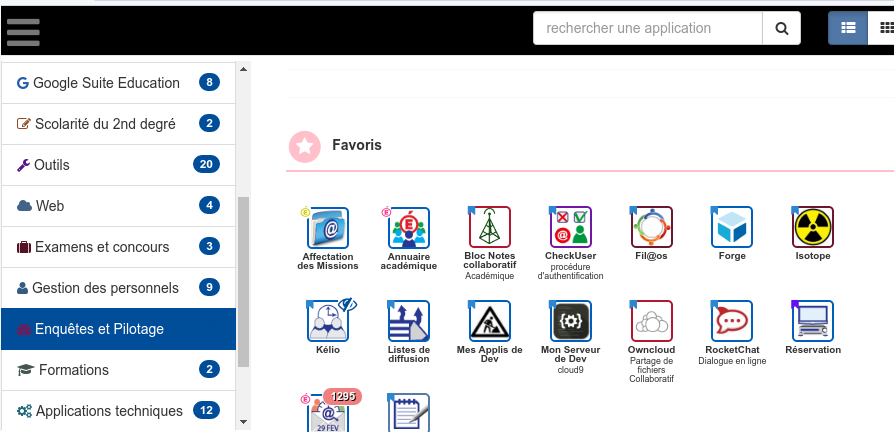Open Mes Applis de Dev
This screenshot has width=894, height=432.
(x=490, y=321)
